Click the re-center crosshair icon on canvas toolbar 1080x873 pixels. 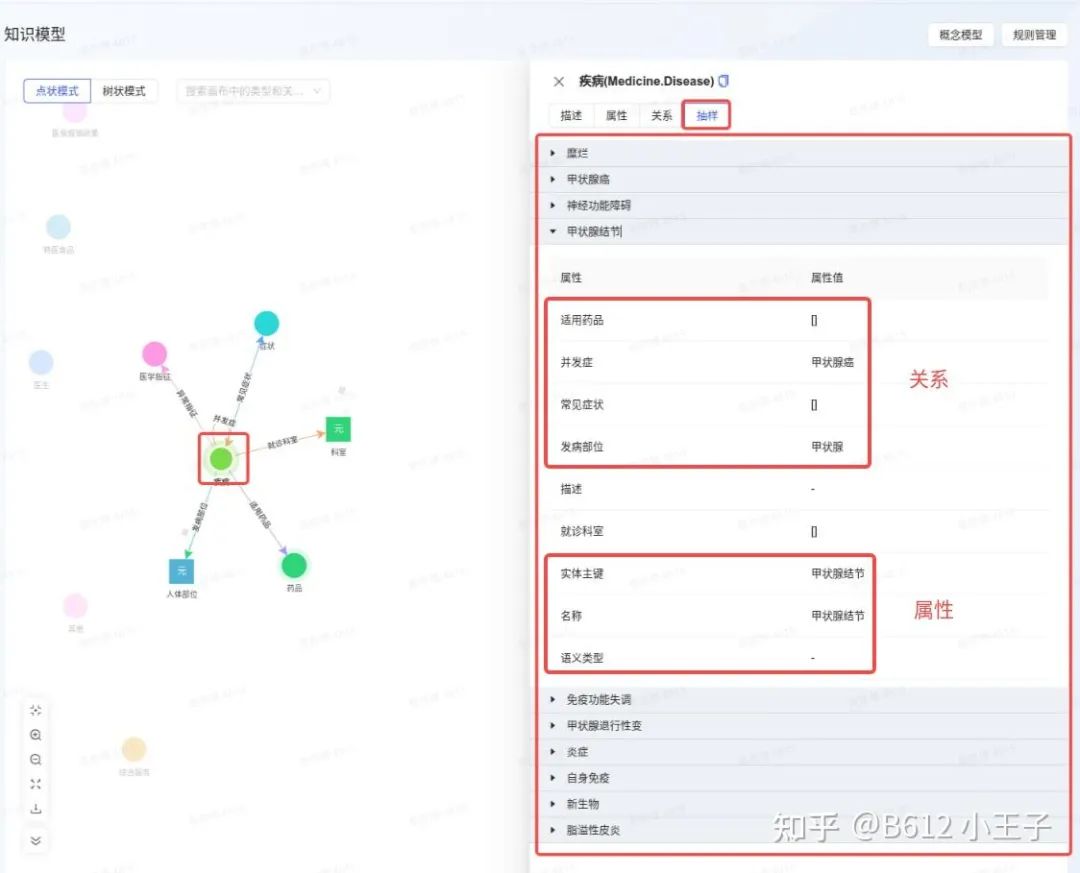coord(35,710)
